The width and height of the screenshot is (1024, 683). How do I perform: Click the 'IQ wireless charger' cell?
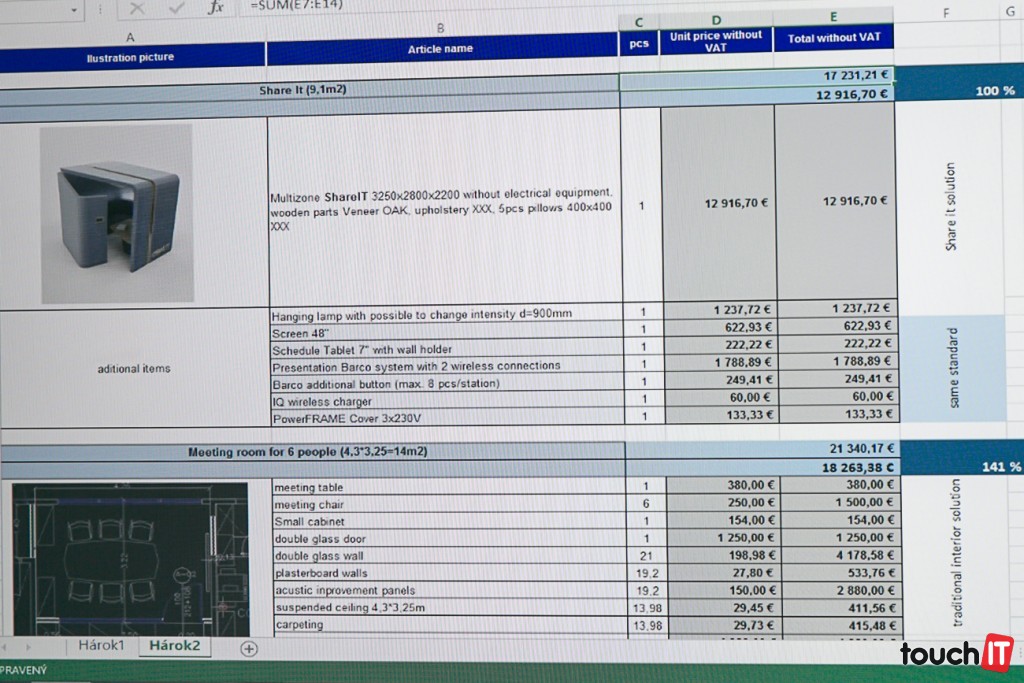coord(447,401)
